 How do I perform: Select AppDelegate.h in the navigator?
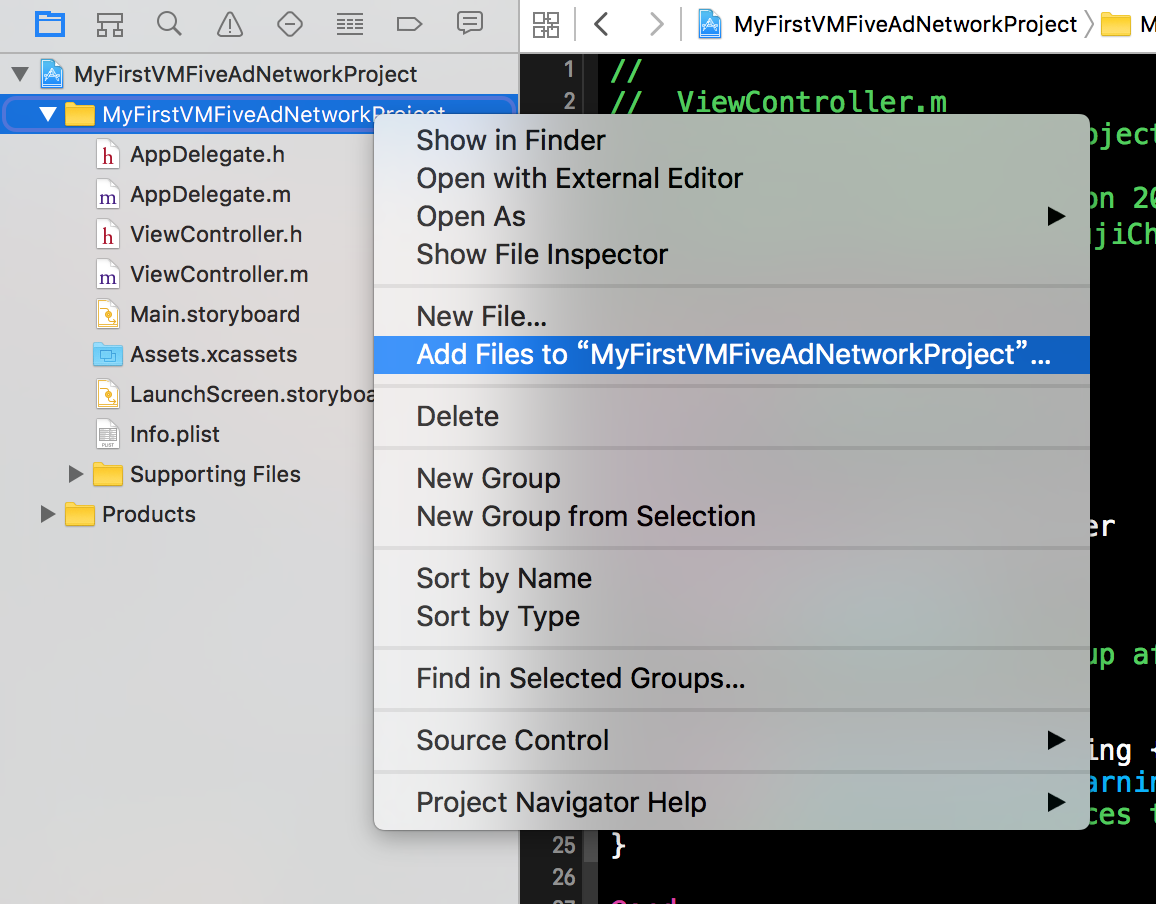(x=207, y=155)
